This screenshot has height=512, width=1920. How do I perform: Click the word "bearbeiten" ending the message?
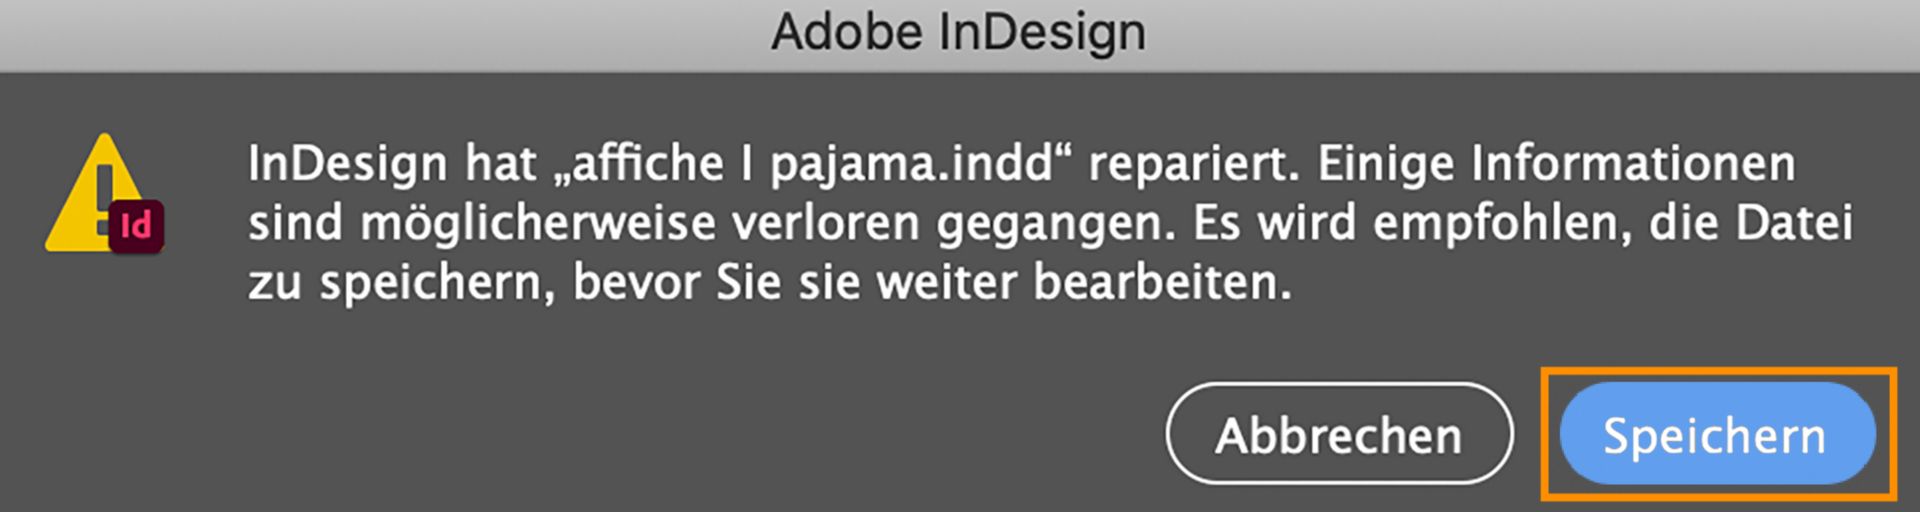(1162, 283)
